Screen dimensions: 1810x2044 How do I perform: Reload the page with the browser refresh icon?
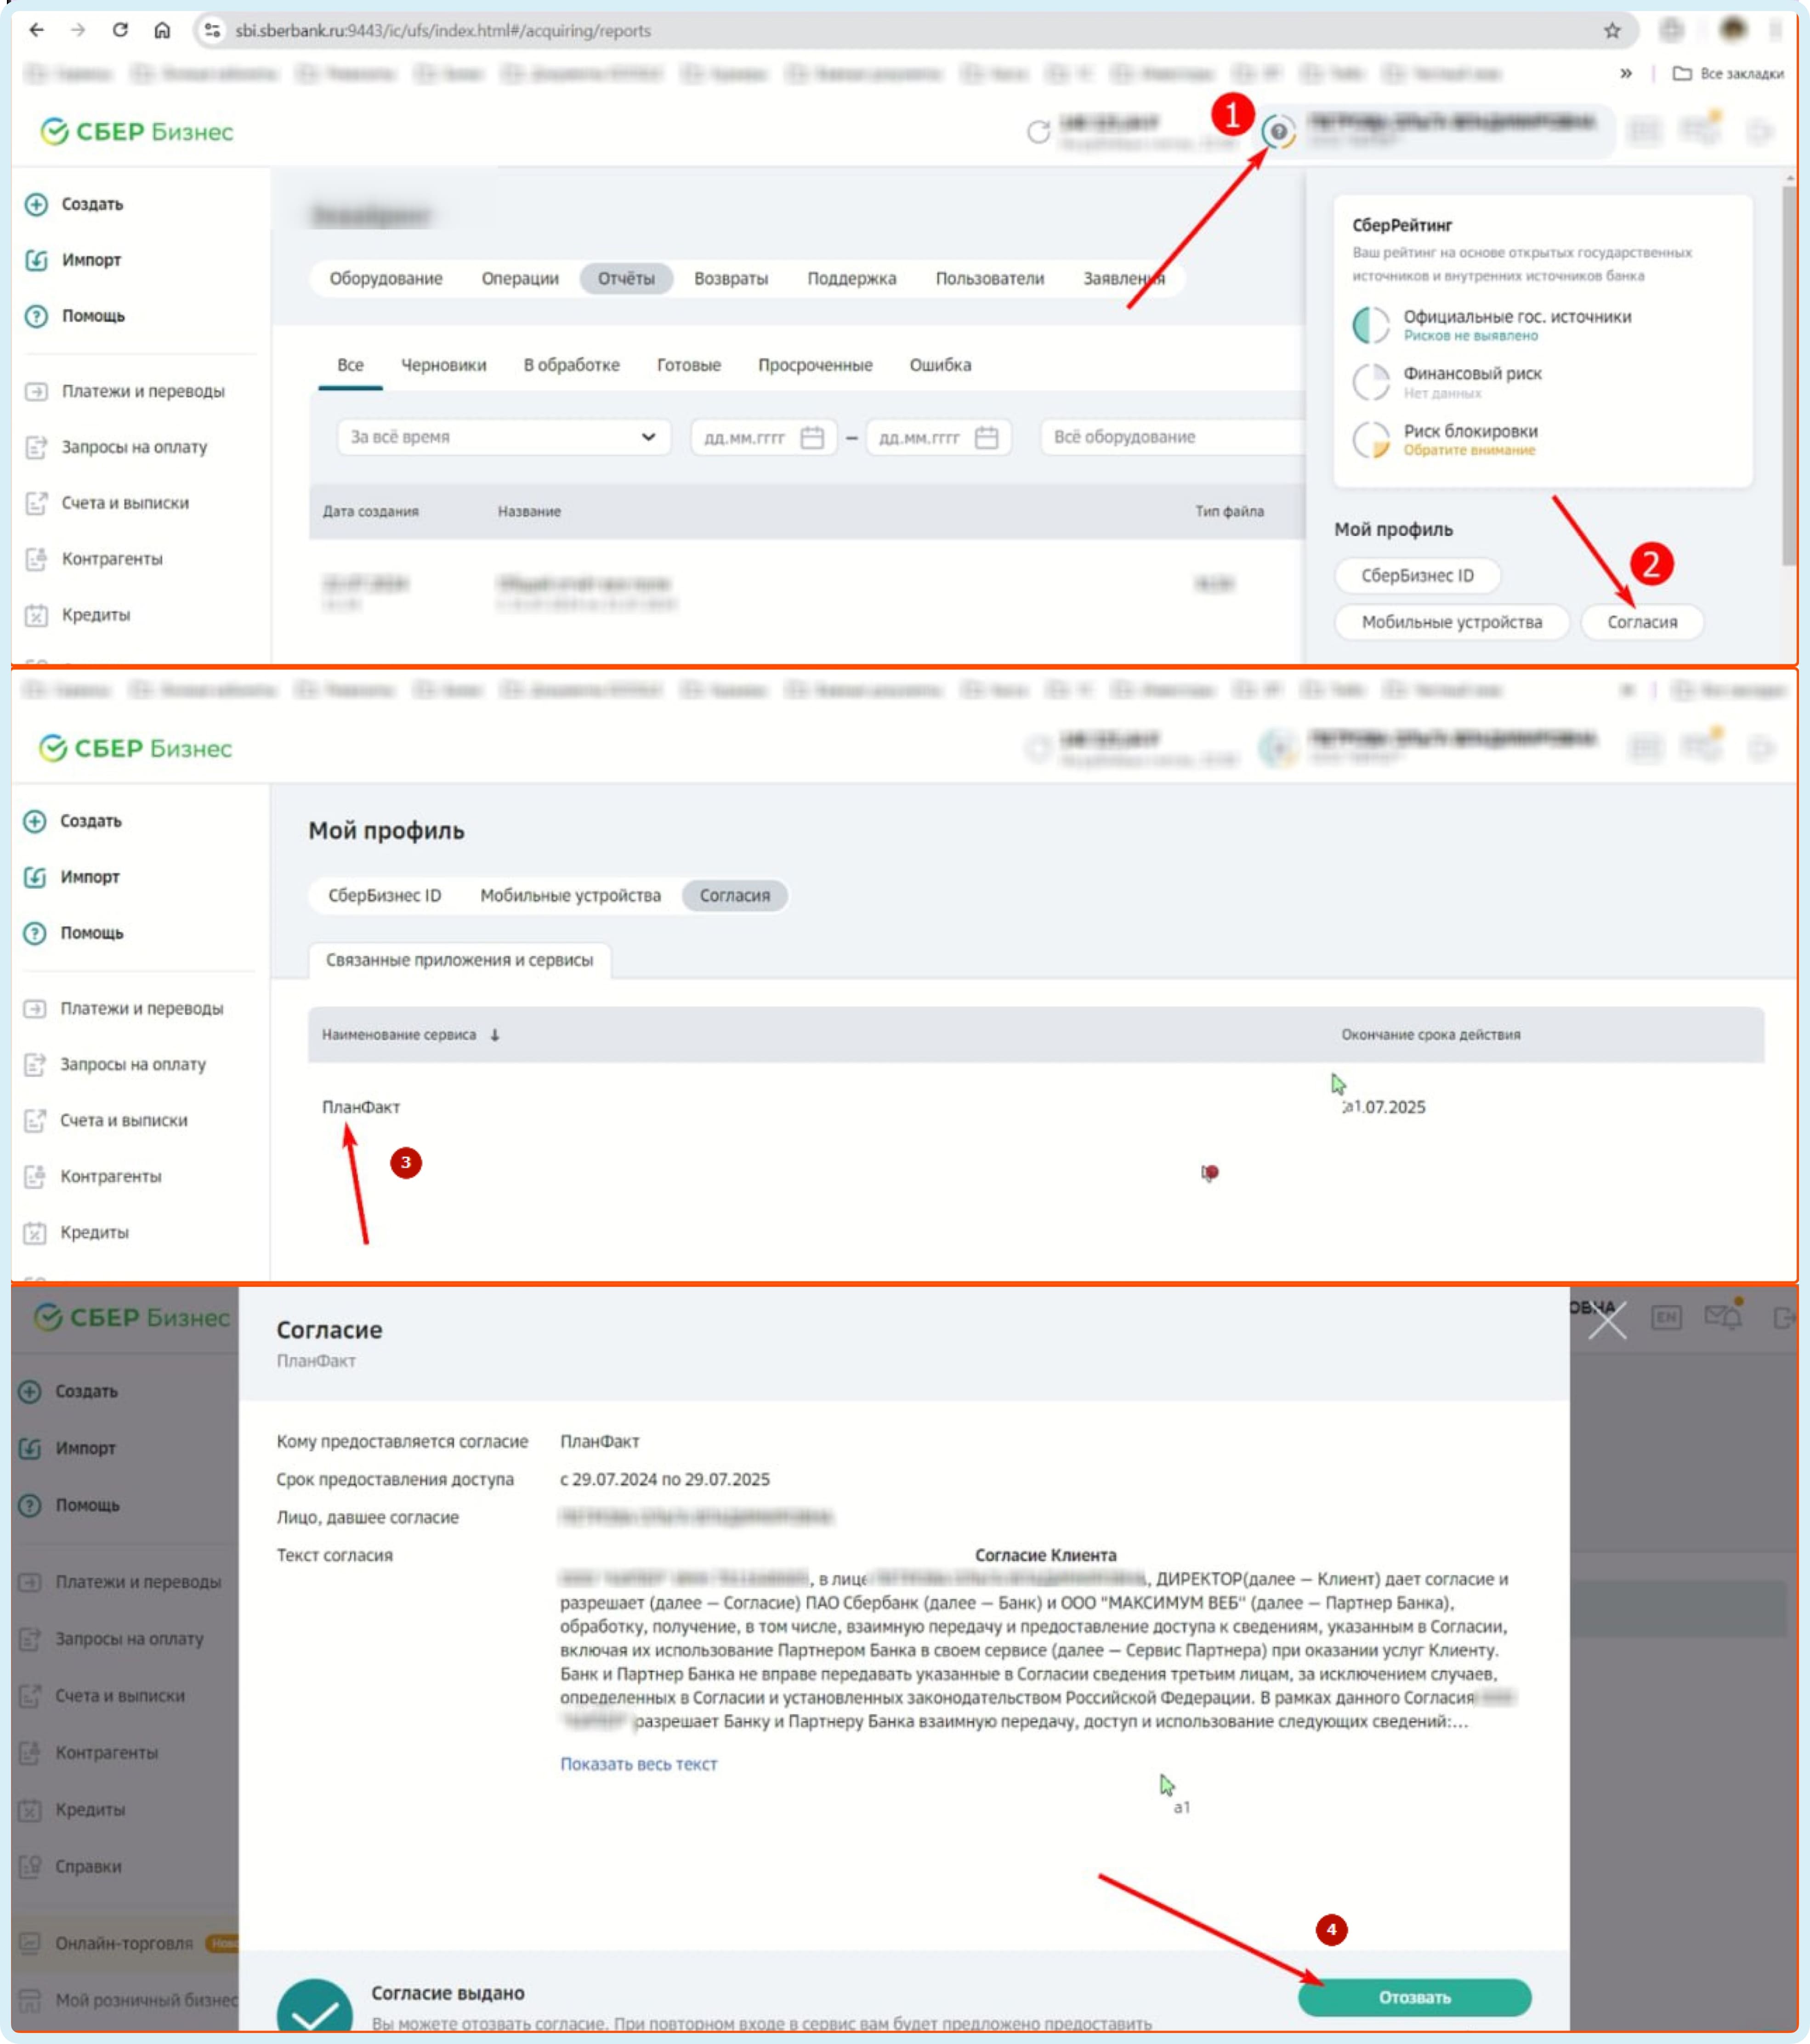120,30
